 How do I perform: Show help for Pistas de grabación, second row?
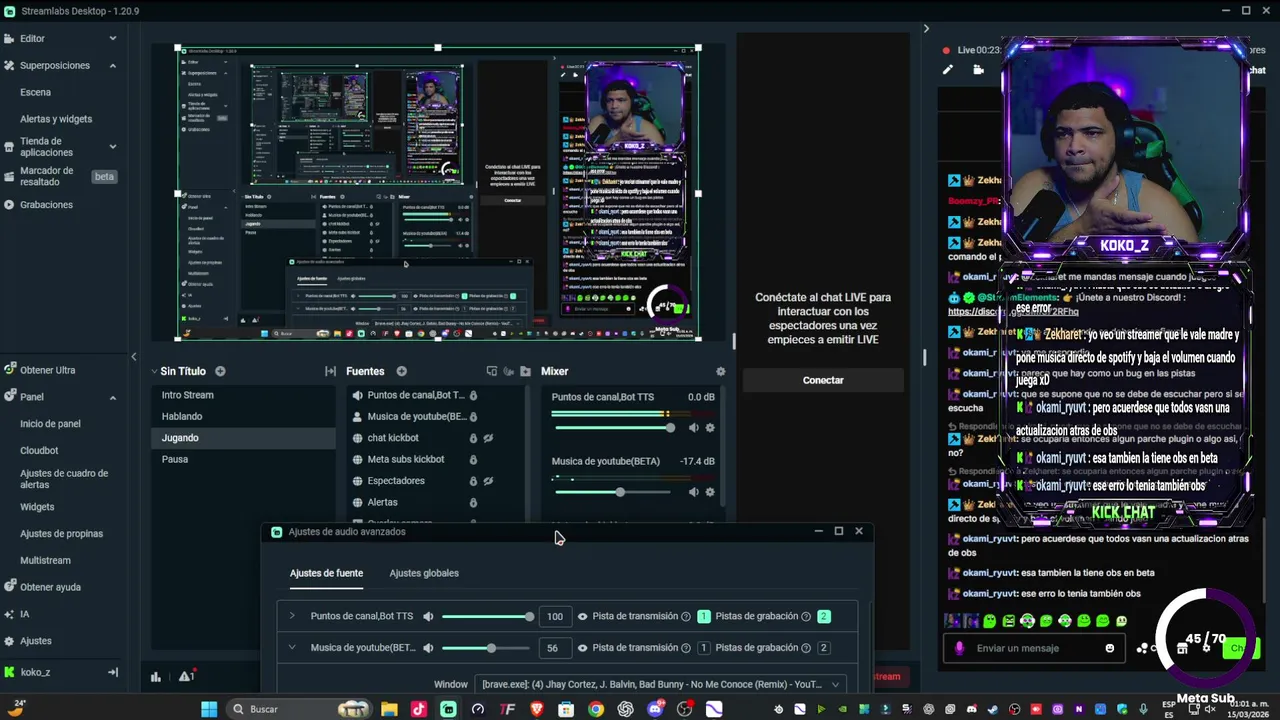click(806, 648)
